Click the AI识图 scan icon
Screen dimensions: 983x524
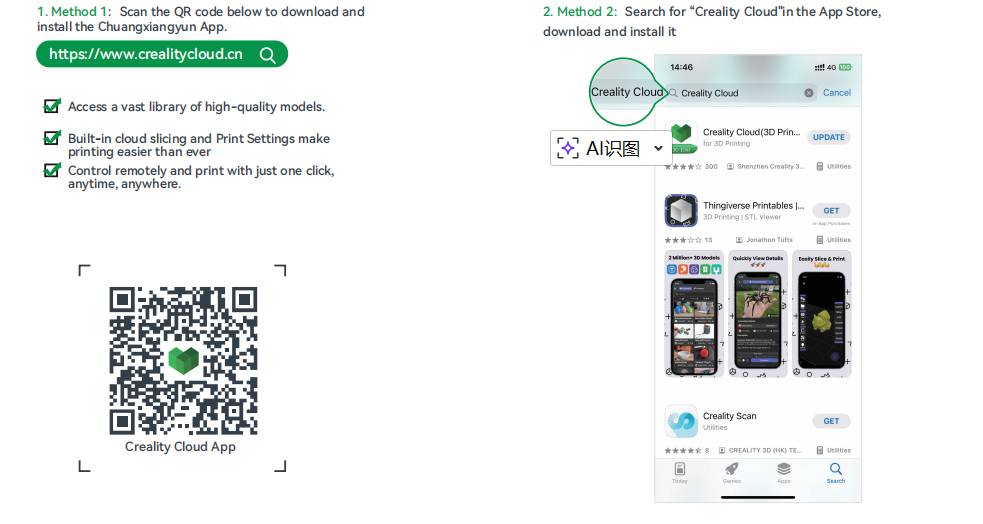[568, 149]
